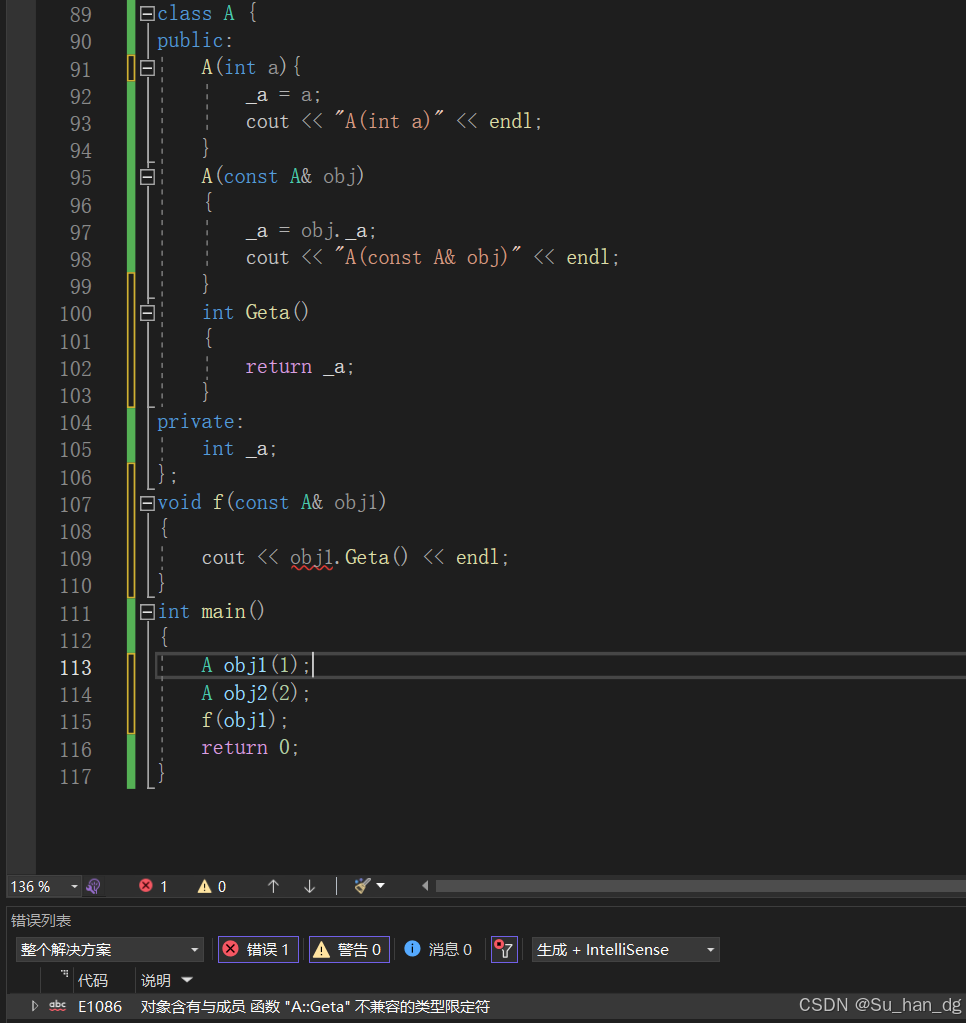Jump to next error with down arrow
This screenshot has height=1023, width=966.
point(309,886)
